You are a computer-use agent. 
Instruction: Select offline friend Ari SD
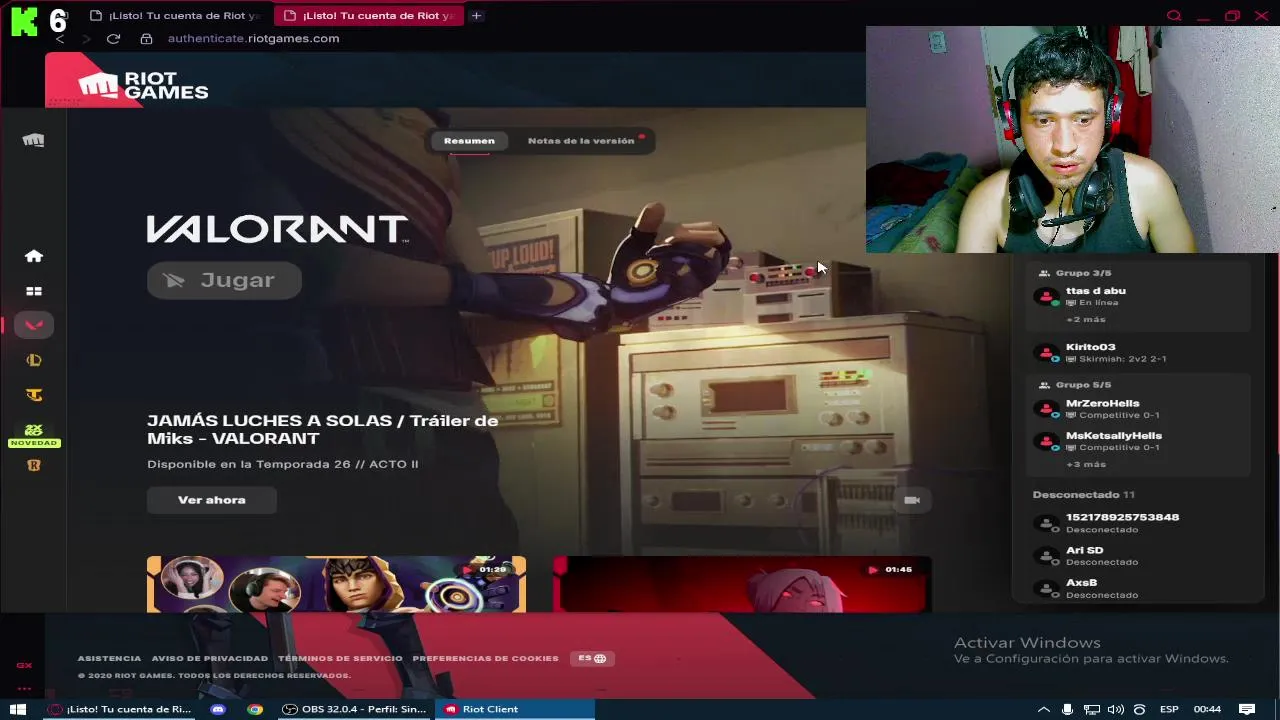[x=1140, y=555]
